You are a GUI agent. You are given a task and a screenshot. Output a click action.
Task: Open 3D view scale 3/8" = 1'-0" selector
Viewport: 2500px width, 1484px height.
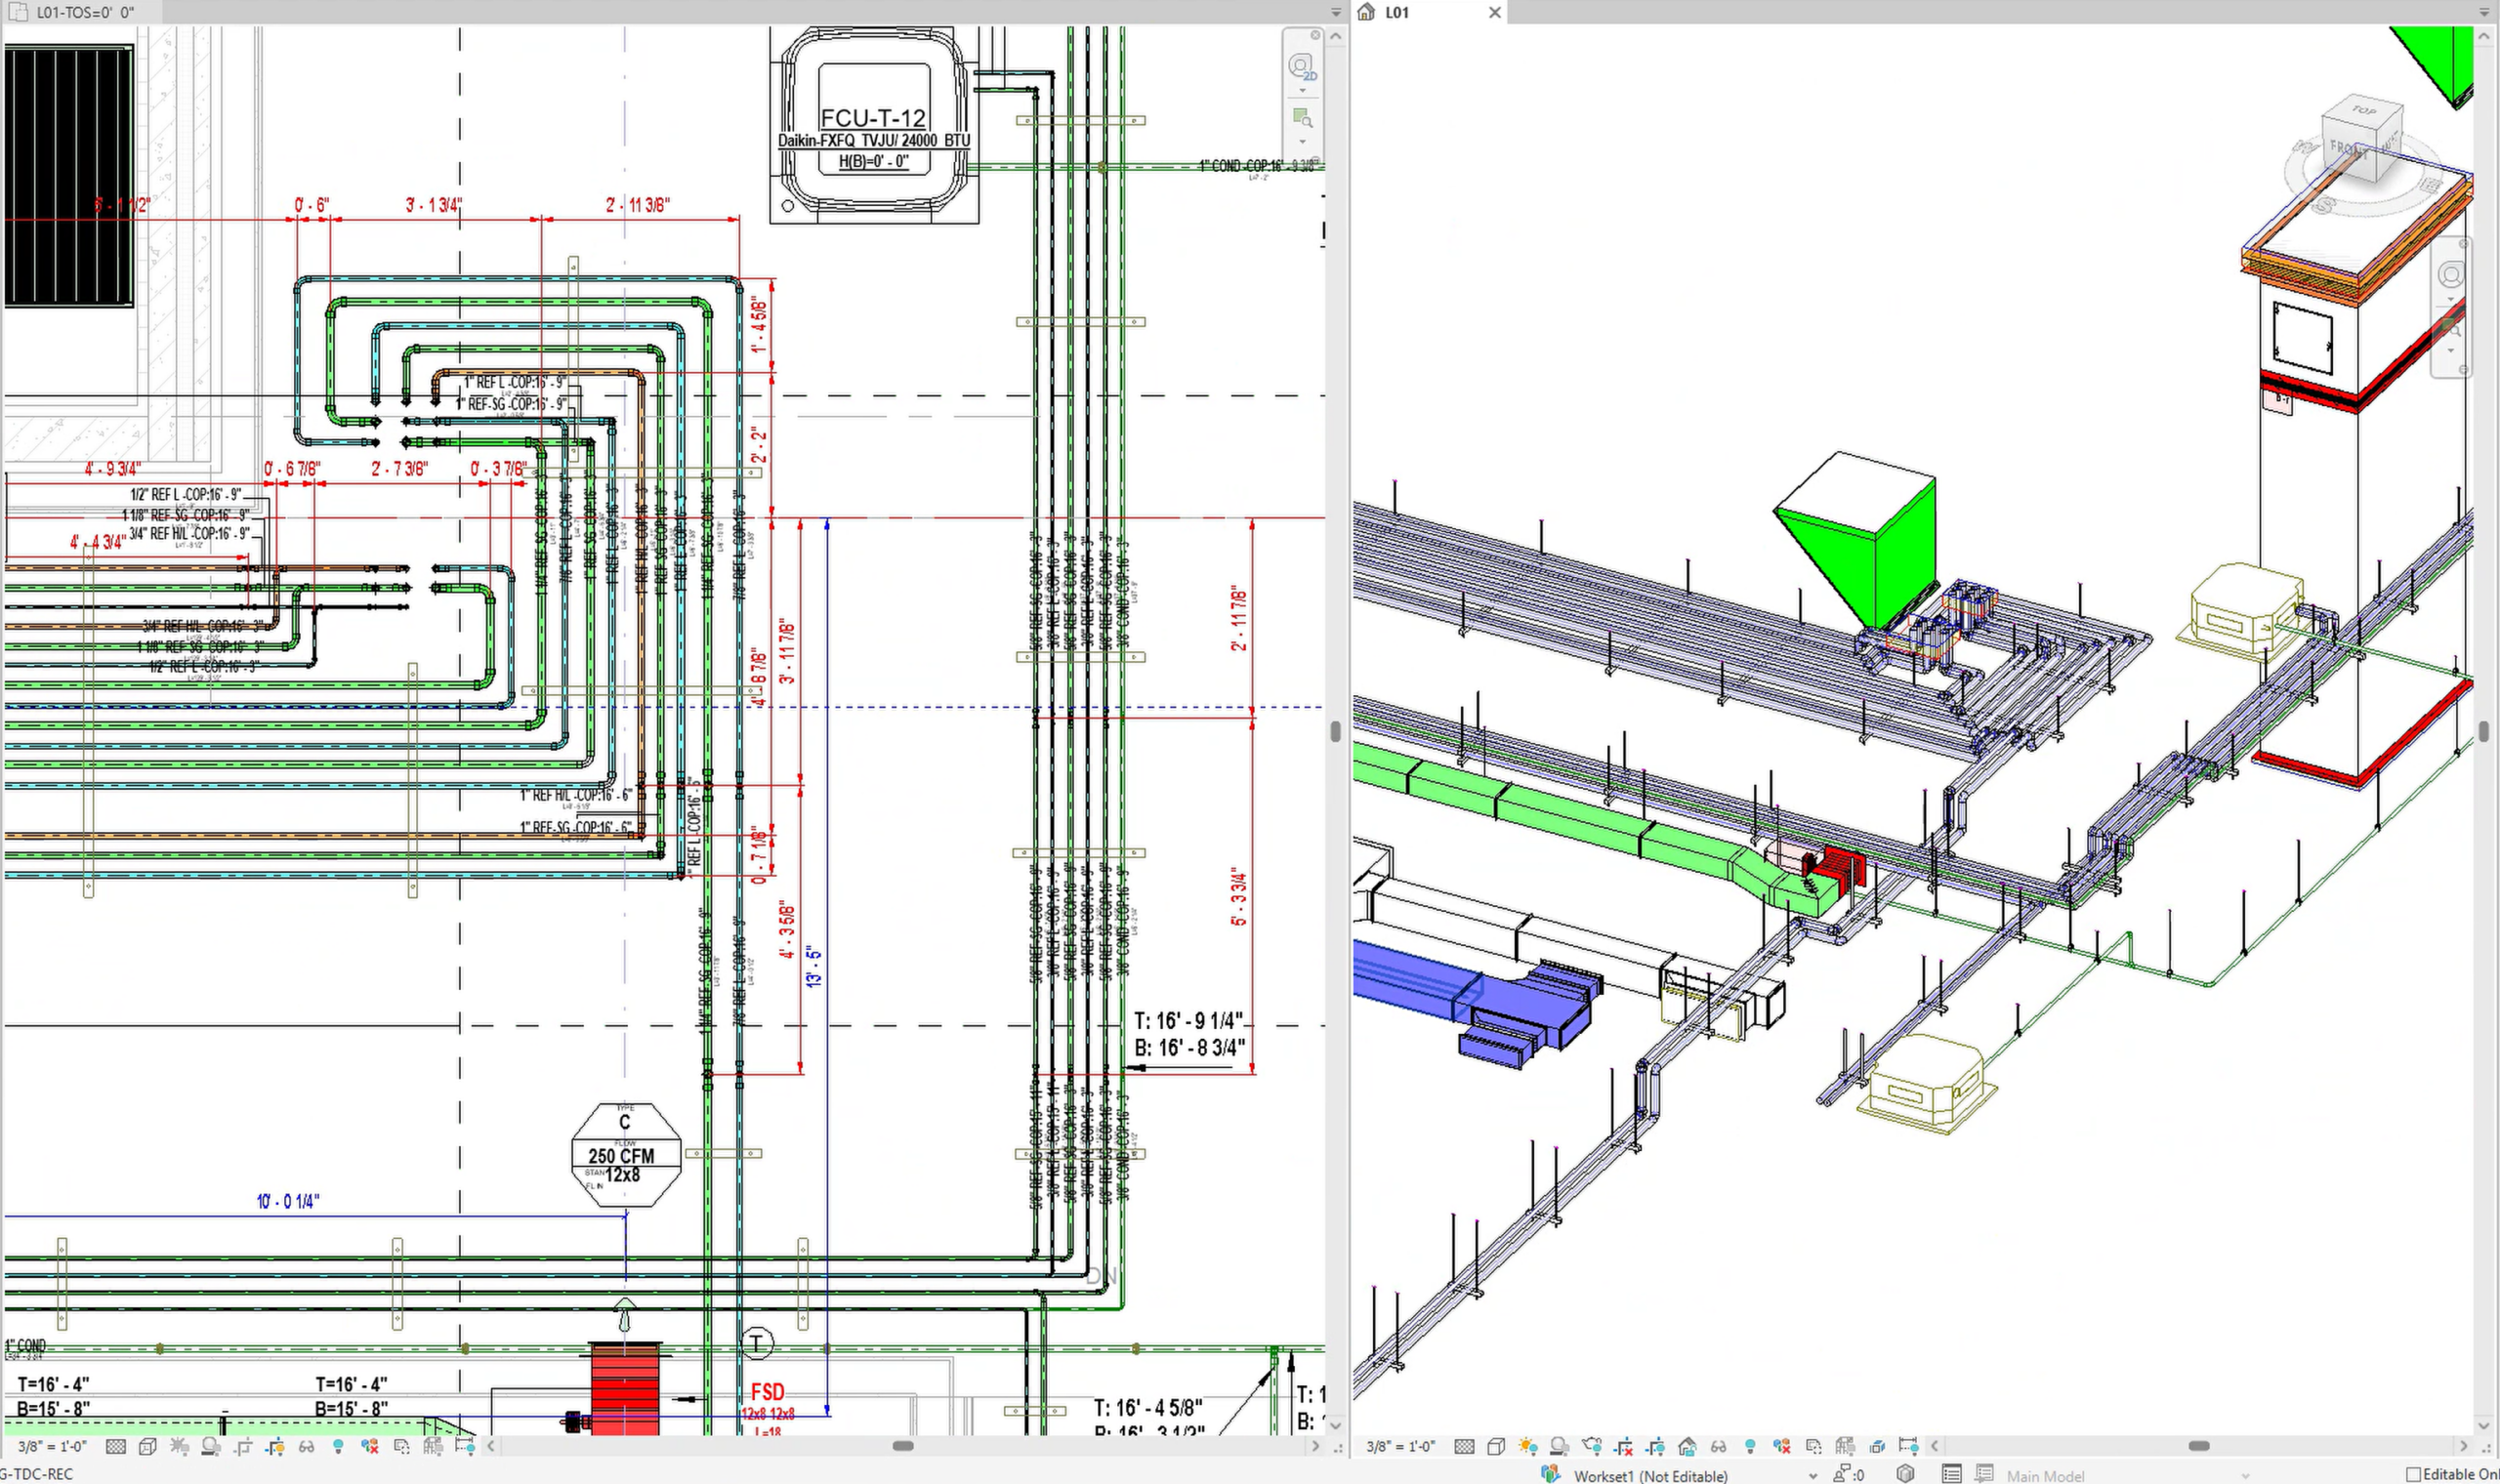pos(1401,1446)
